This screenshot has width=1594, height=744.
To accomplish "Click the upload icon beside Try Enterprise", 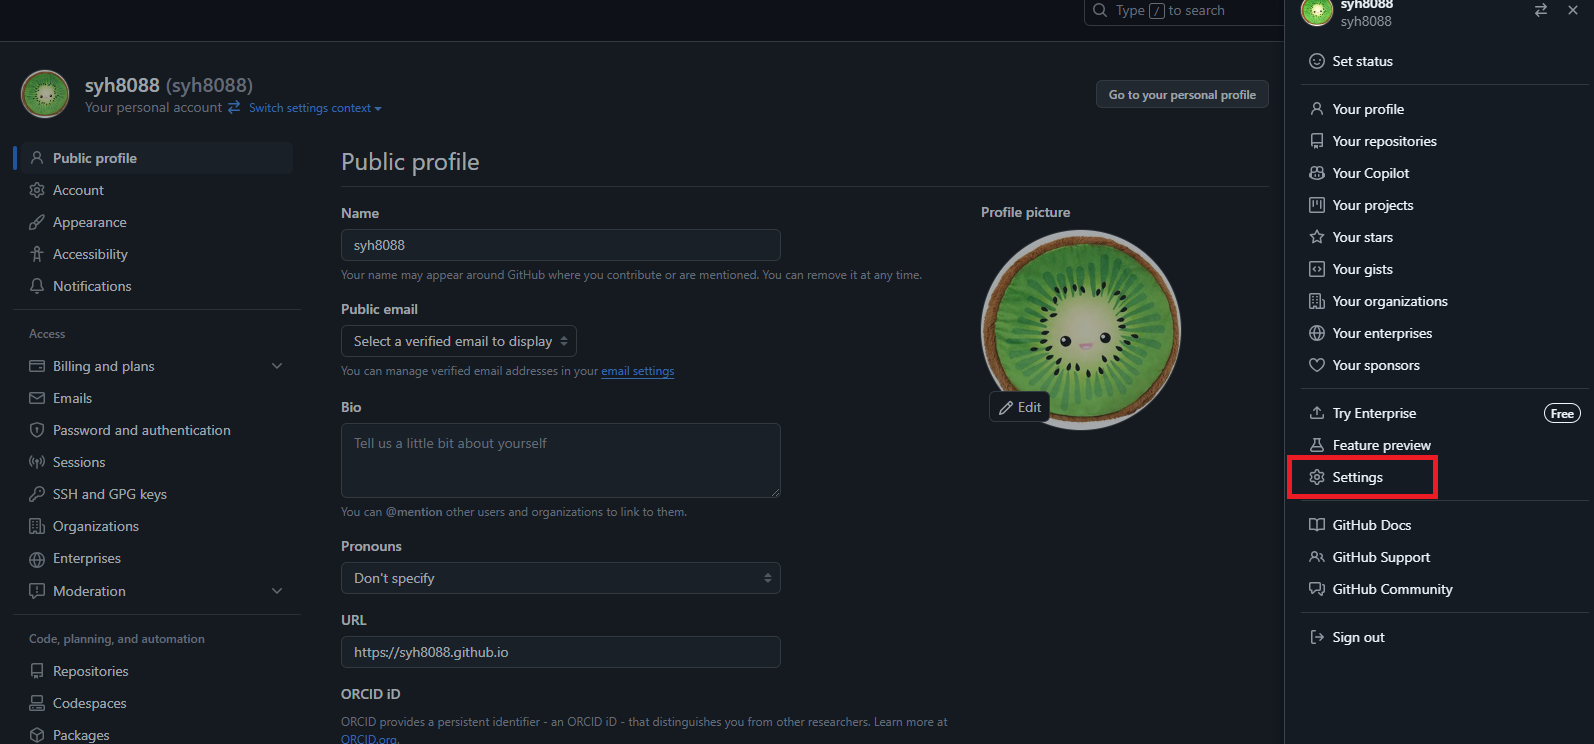I will (1317, 413).
